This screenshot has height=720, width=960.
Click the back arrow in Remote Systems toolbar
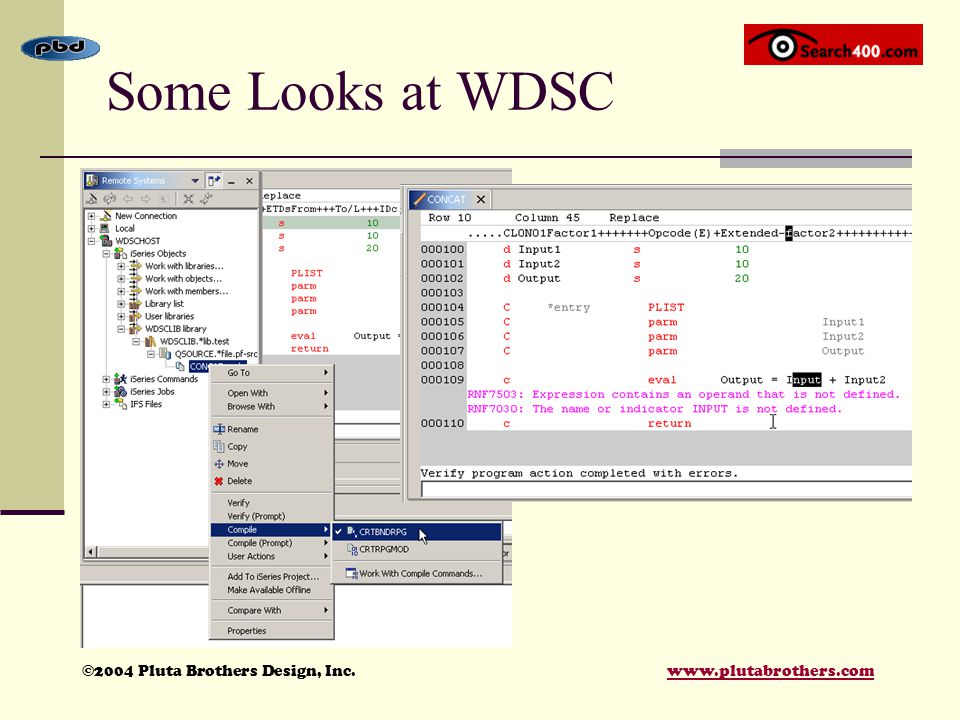pos(128,198)
